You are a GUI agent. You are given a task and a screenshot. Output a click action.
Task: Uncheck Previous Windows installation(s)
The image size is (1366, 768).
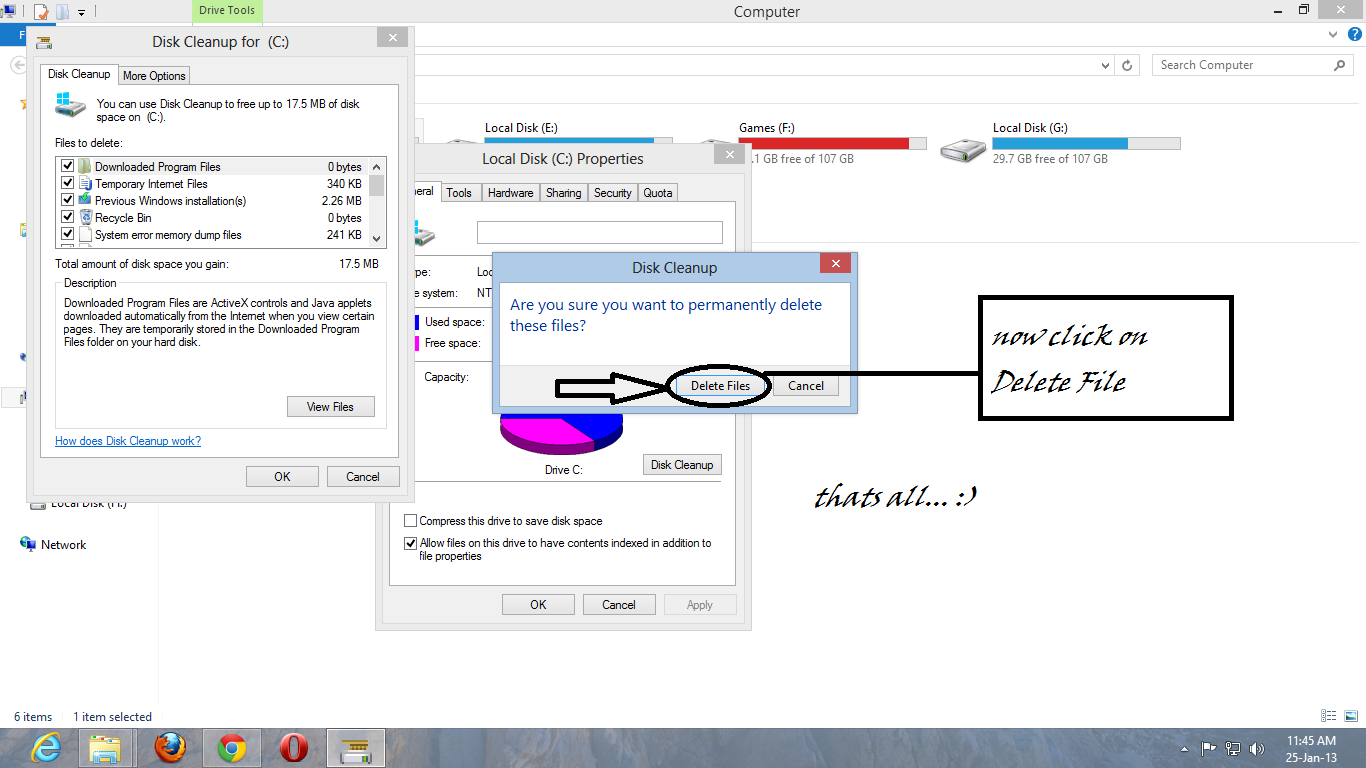pyautogui.click(x=67, y=200)
